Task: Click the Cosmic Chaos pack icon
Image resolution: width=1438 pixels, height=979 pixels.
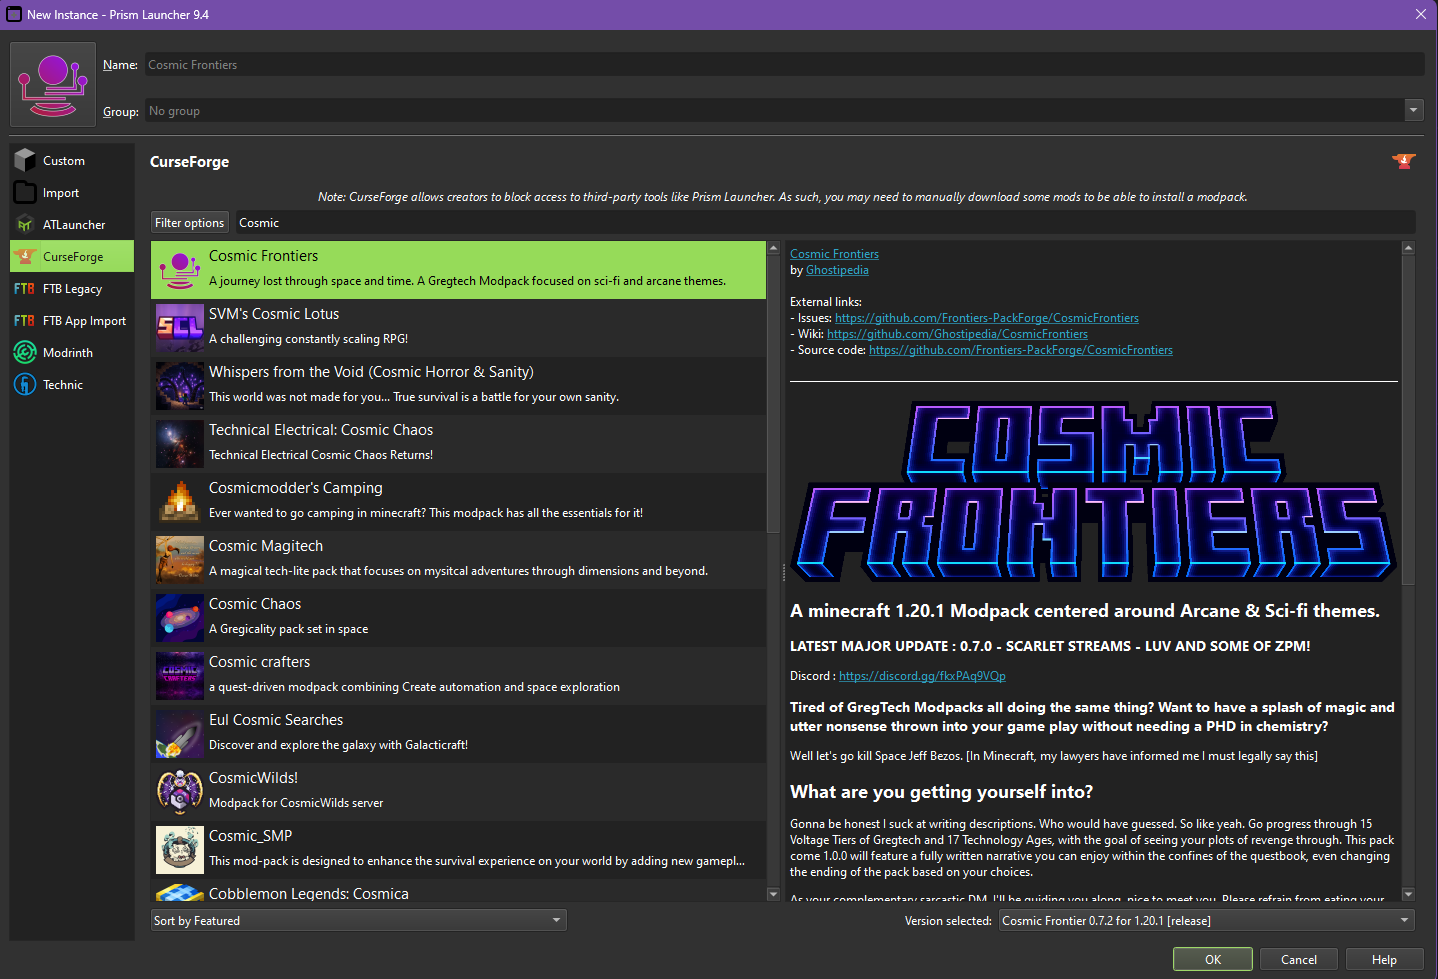Action: click(x=180, y=618)
